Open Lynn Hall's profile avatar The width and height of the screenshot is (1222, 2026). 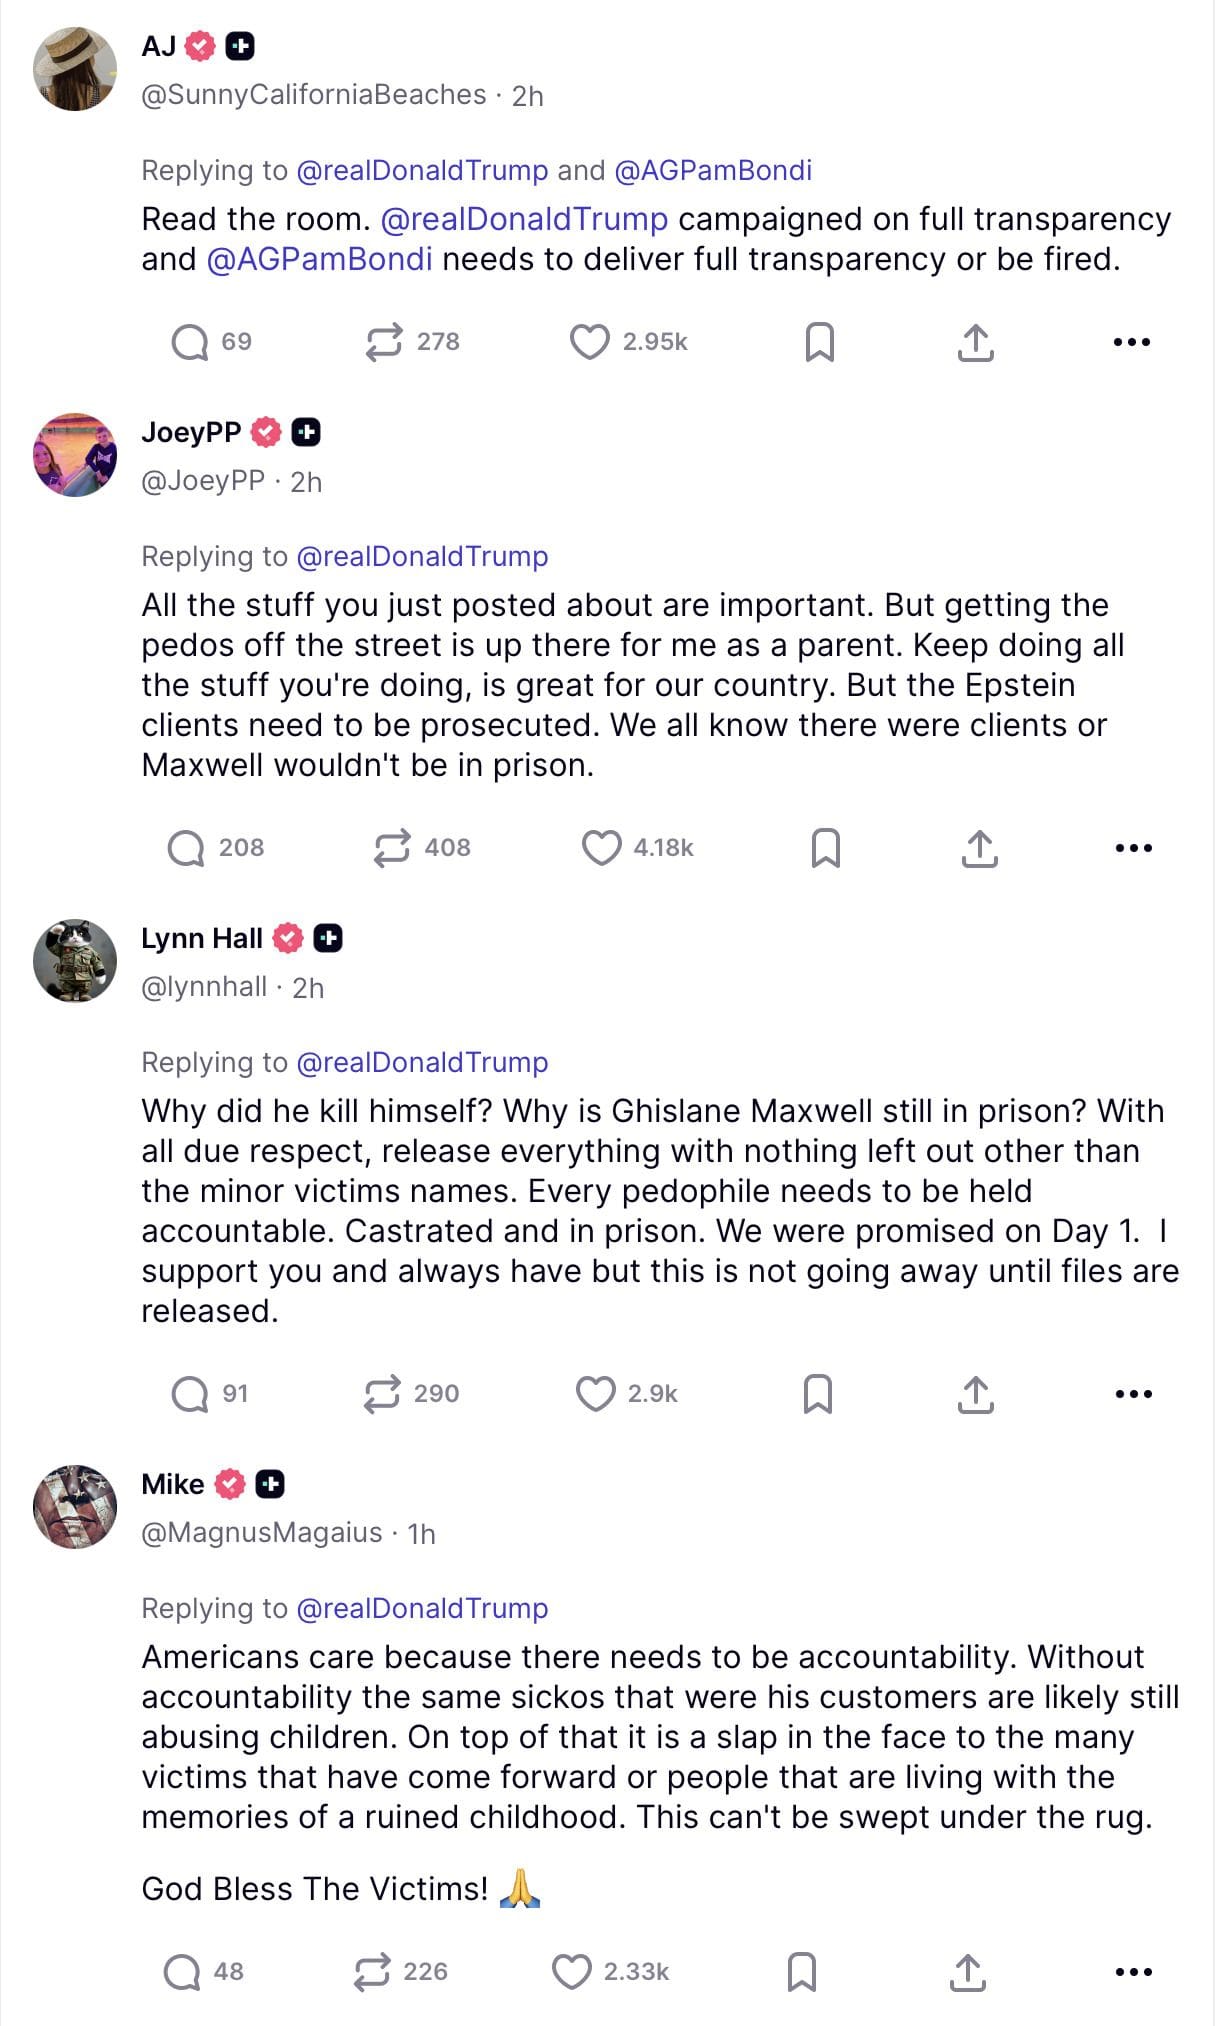pos(75,961)
